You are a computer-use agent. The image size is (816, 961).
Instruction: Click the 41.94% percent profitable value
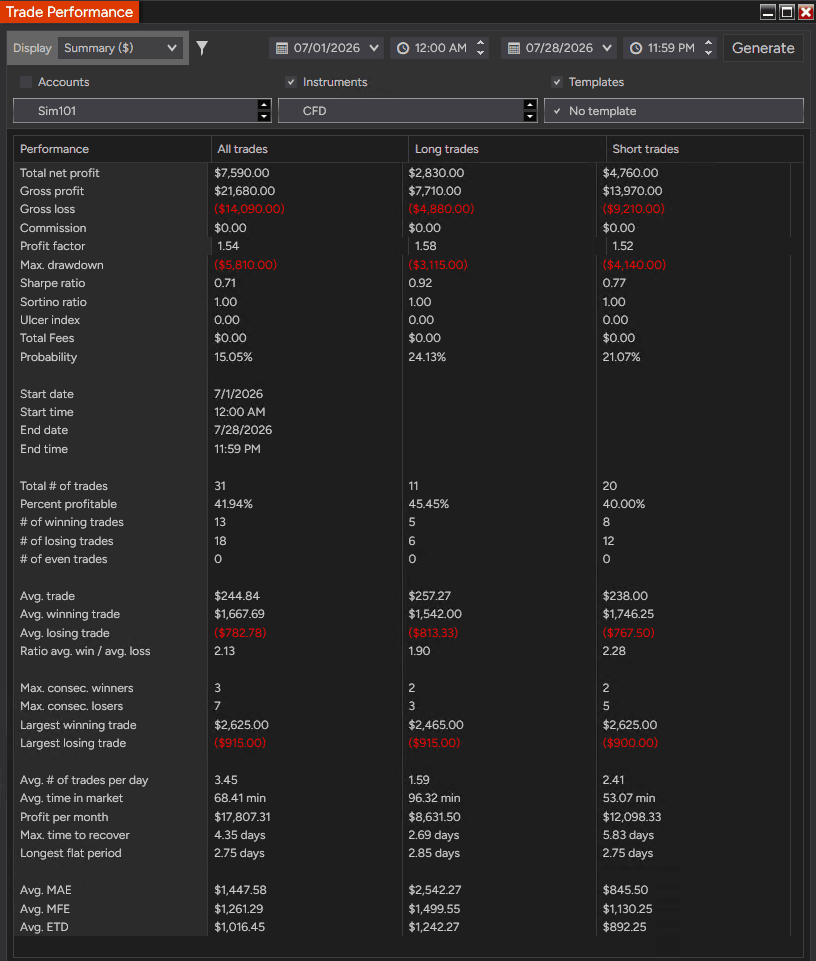click(x=233, y=504)
